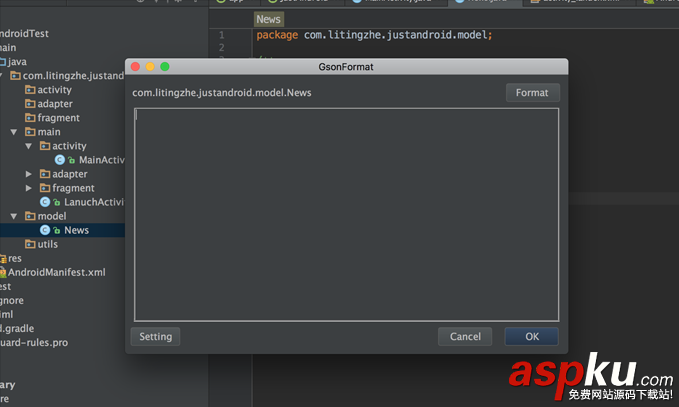Cancel the GsonFormat dialog

465,336
